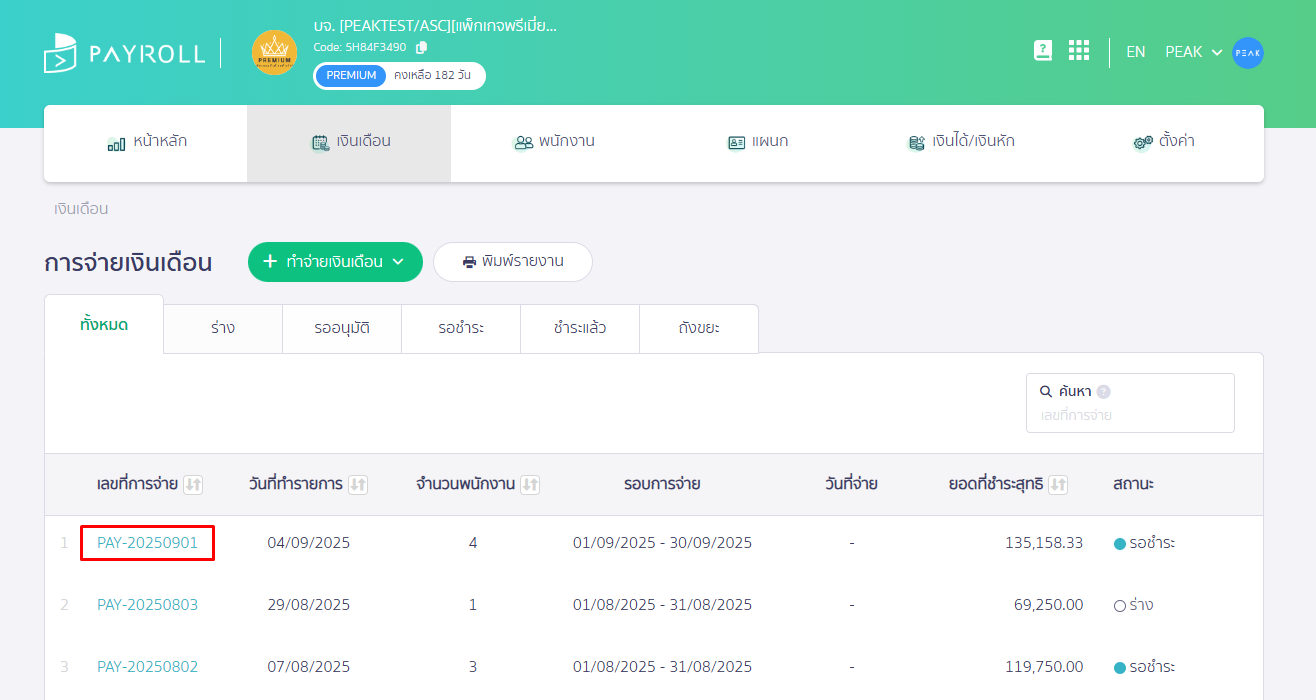
Task: Click period in PAY-20250803 row
Action: pos(662,605)
